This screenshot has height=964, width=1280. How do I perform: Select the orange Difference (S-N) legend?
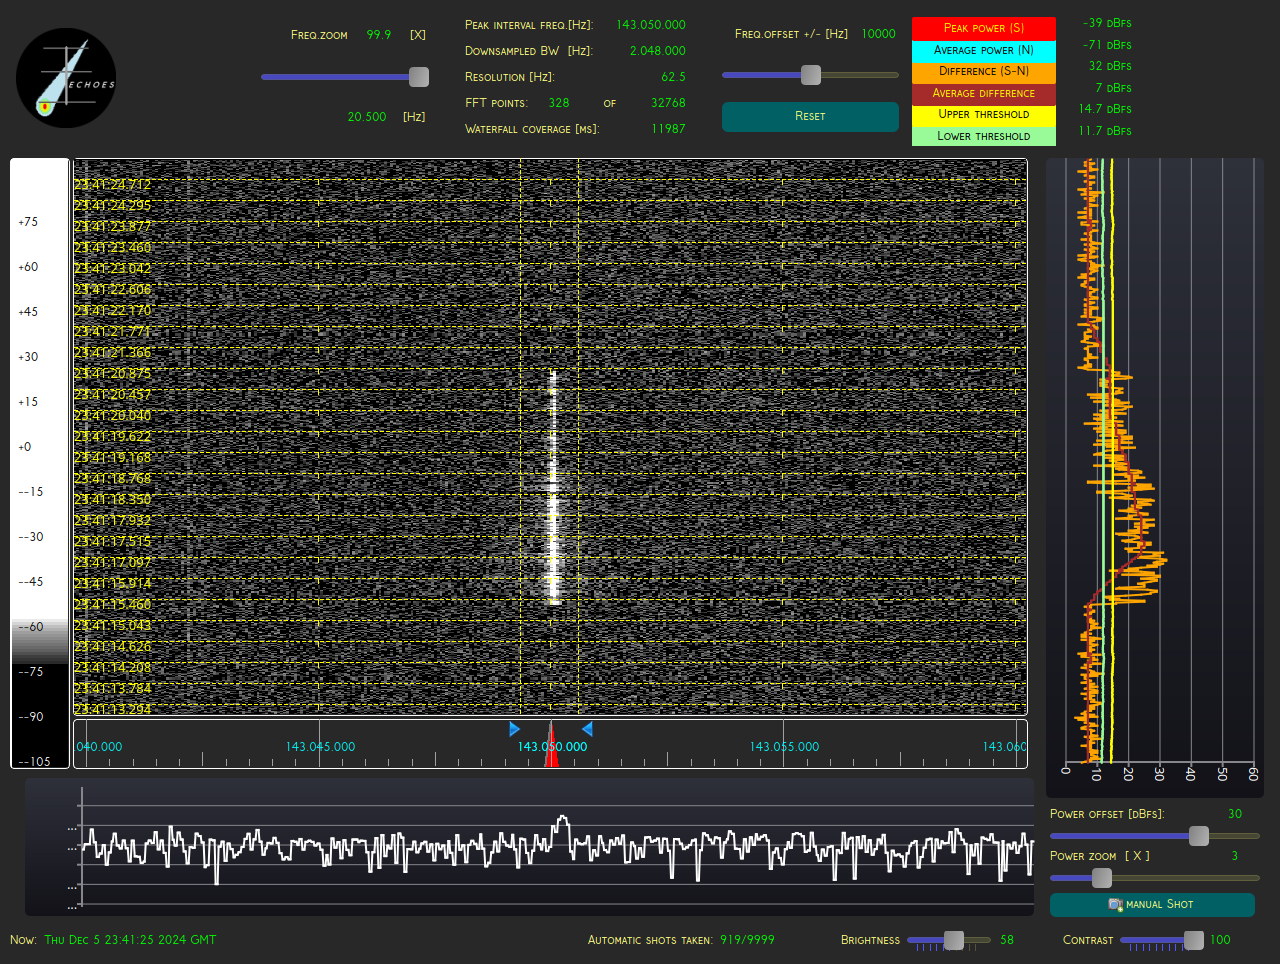tap(984, 72)
